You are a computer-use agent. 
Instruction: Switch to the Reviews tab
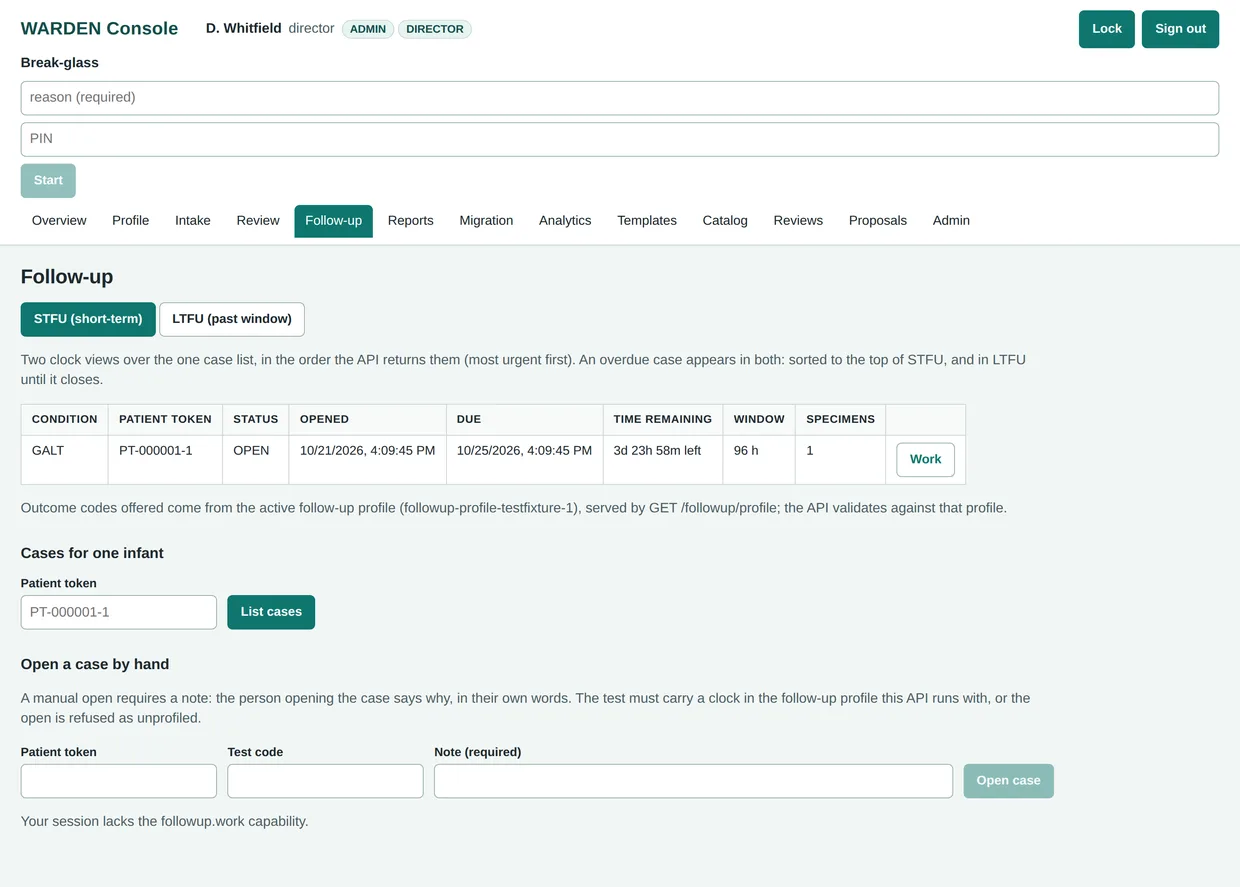[798, 221]
